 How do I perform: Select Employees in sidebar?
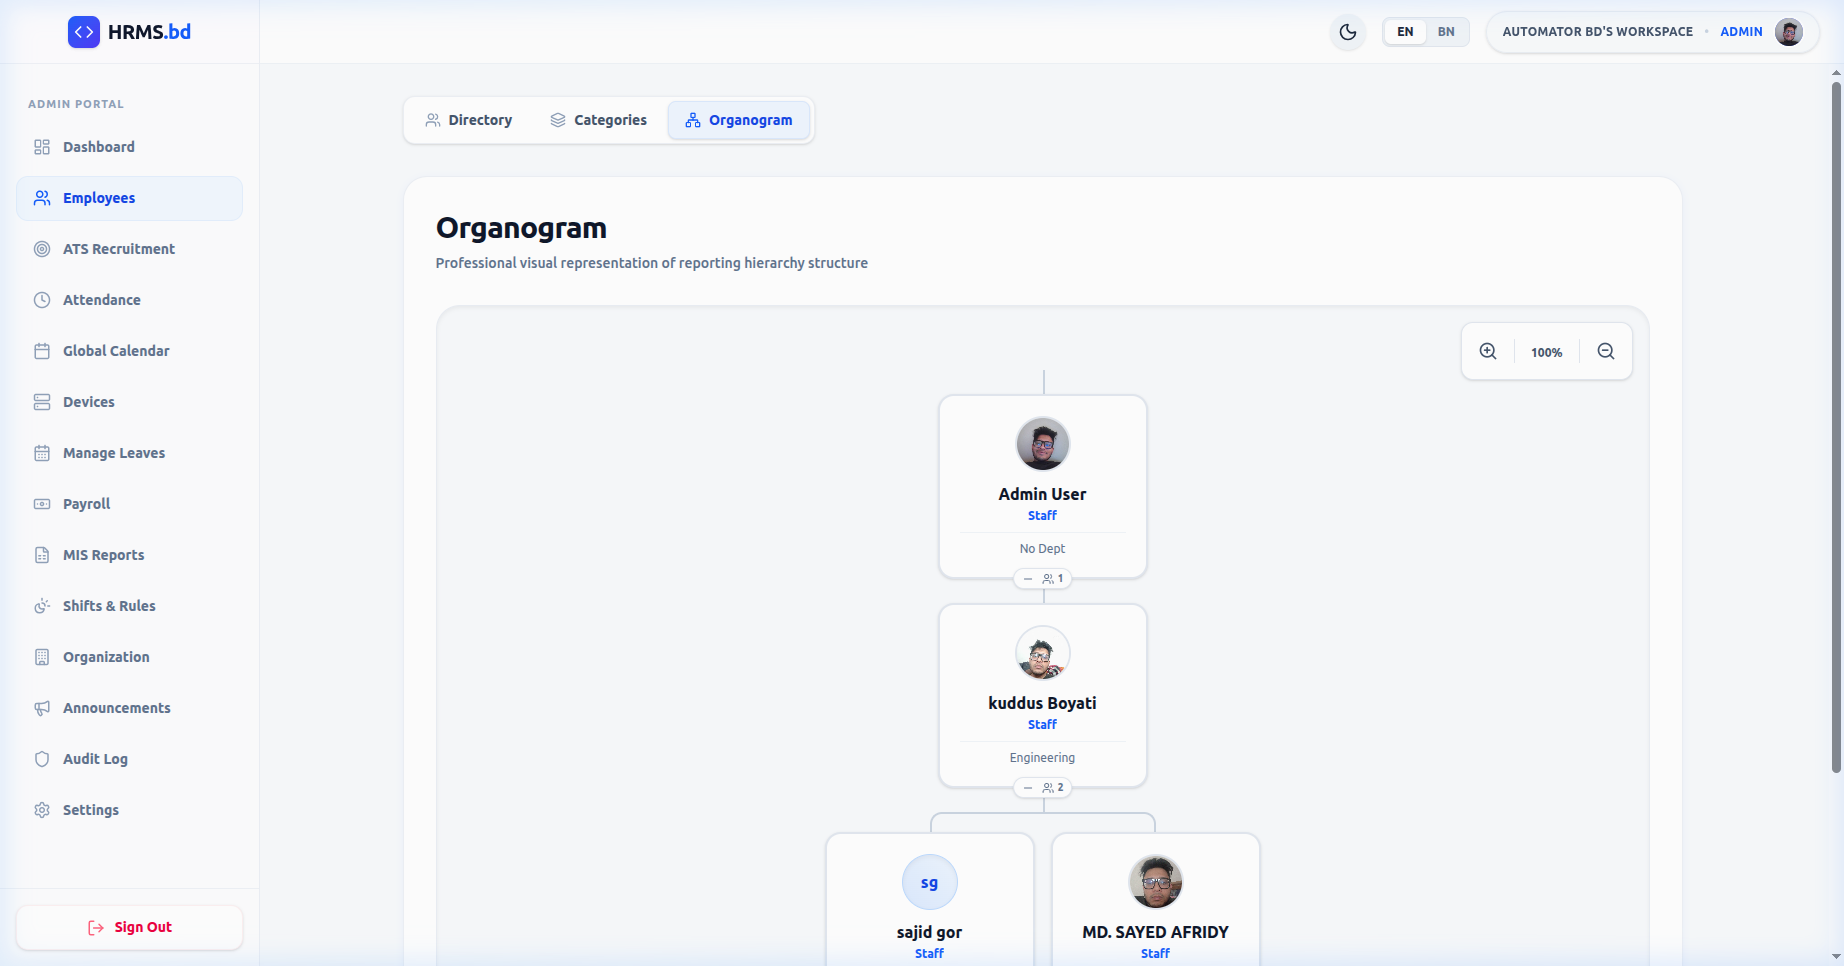click(129, 198)
